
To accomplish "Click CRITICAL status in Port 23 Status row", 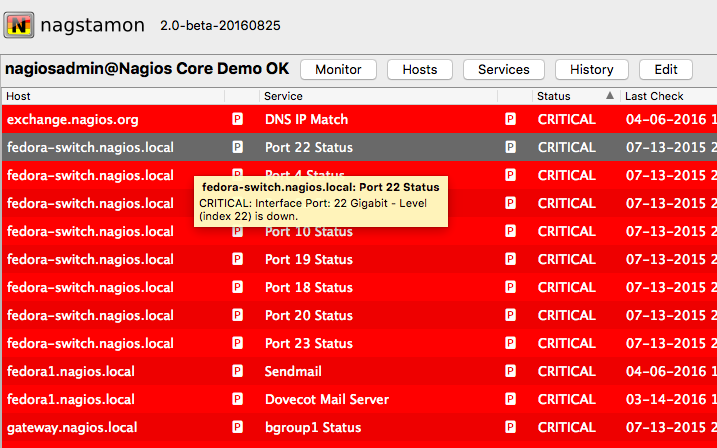I will [x=566, y=343].
